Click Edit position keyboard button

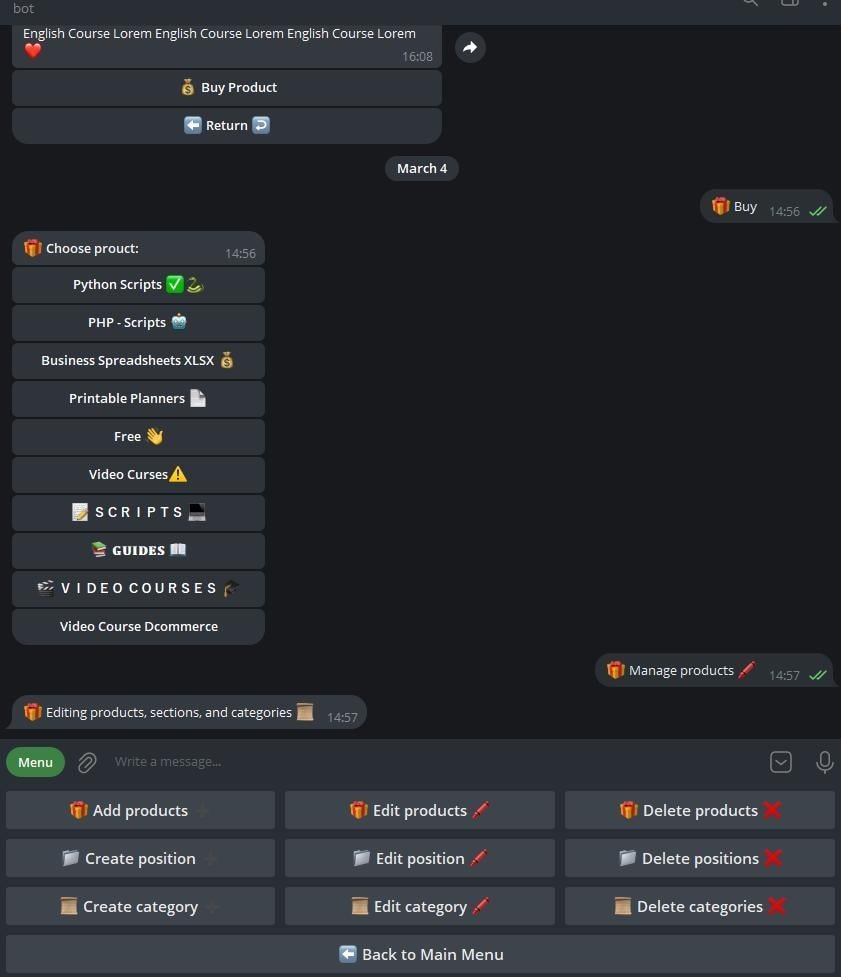pos(420,858)
